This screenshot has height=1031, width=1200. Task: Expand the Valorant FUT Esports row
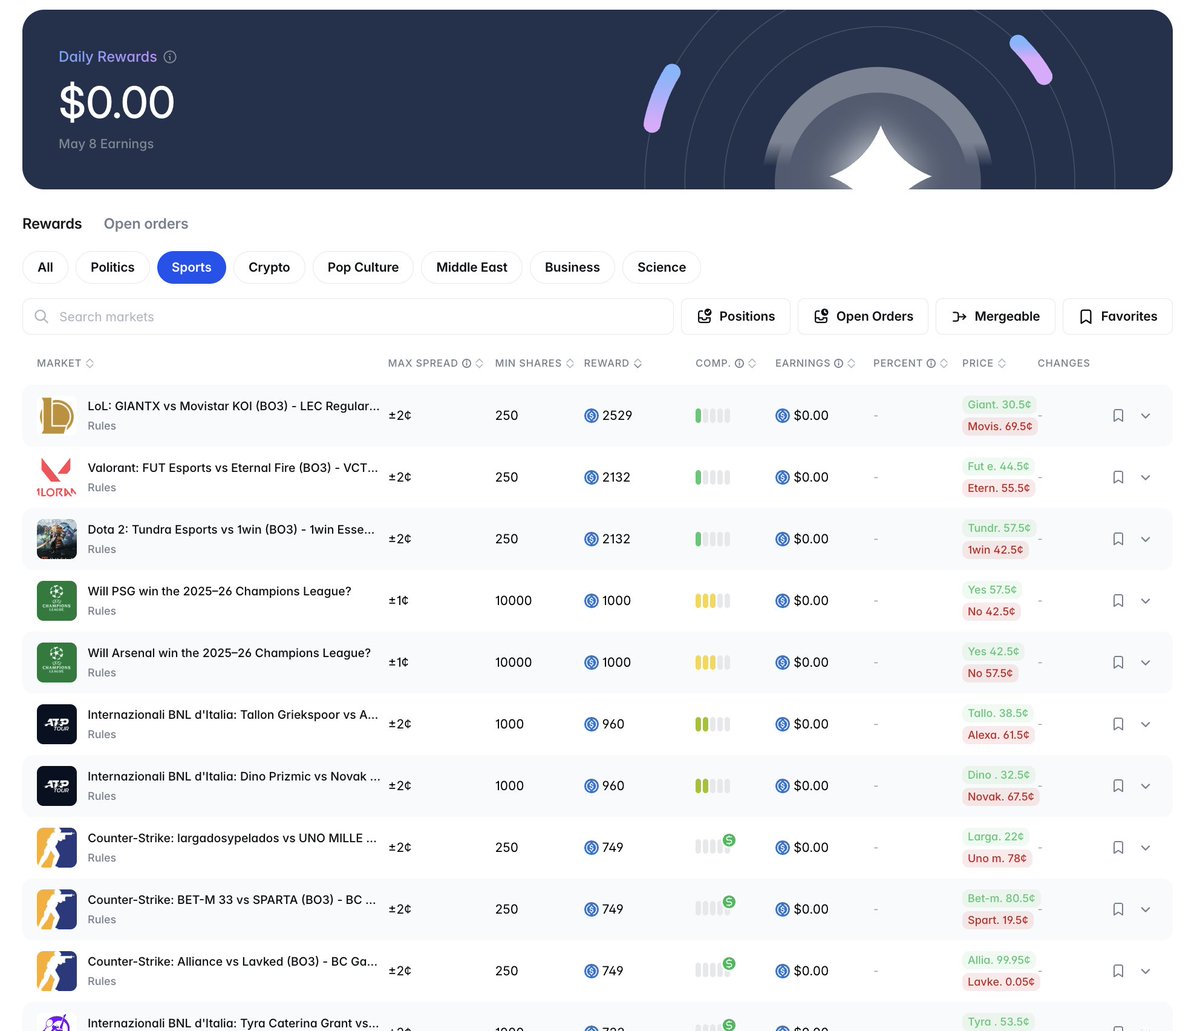tap(1146, 478)
